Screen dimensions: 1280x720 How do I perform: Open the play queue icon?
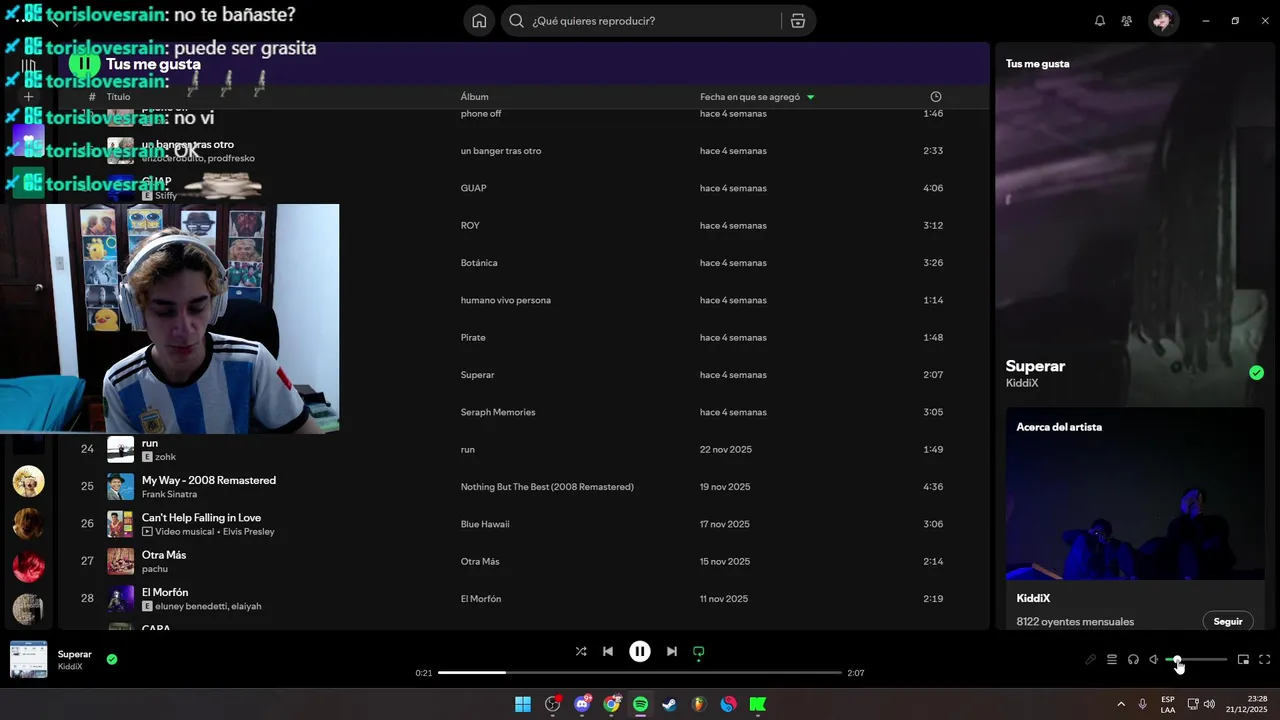click(1111, 660)
